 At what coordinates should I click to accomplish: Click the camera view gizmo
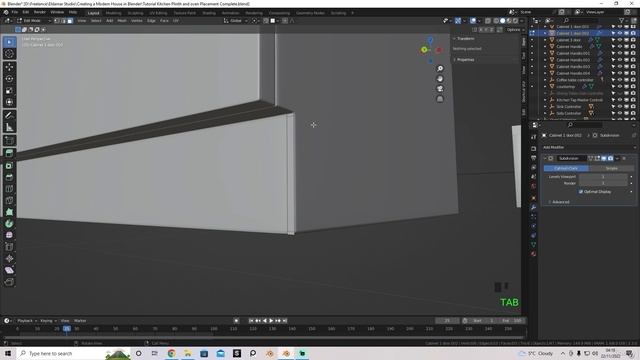440,89
